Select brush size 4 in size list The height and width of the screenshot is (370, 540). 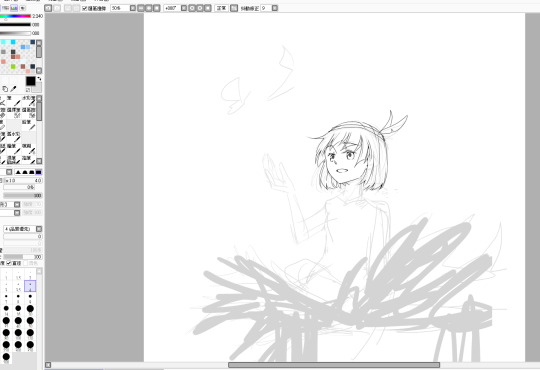(x=30, y=286)
